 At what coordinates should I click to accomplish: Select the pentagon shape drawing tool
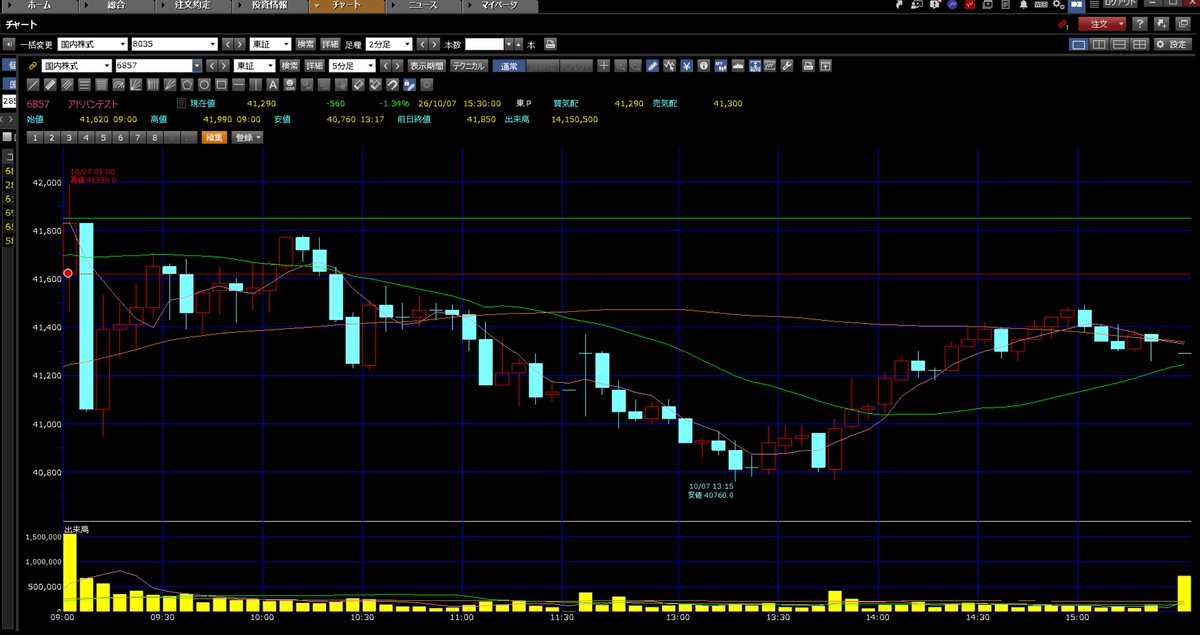pos(187,84)
